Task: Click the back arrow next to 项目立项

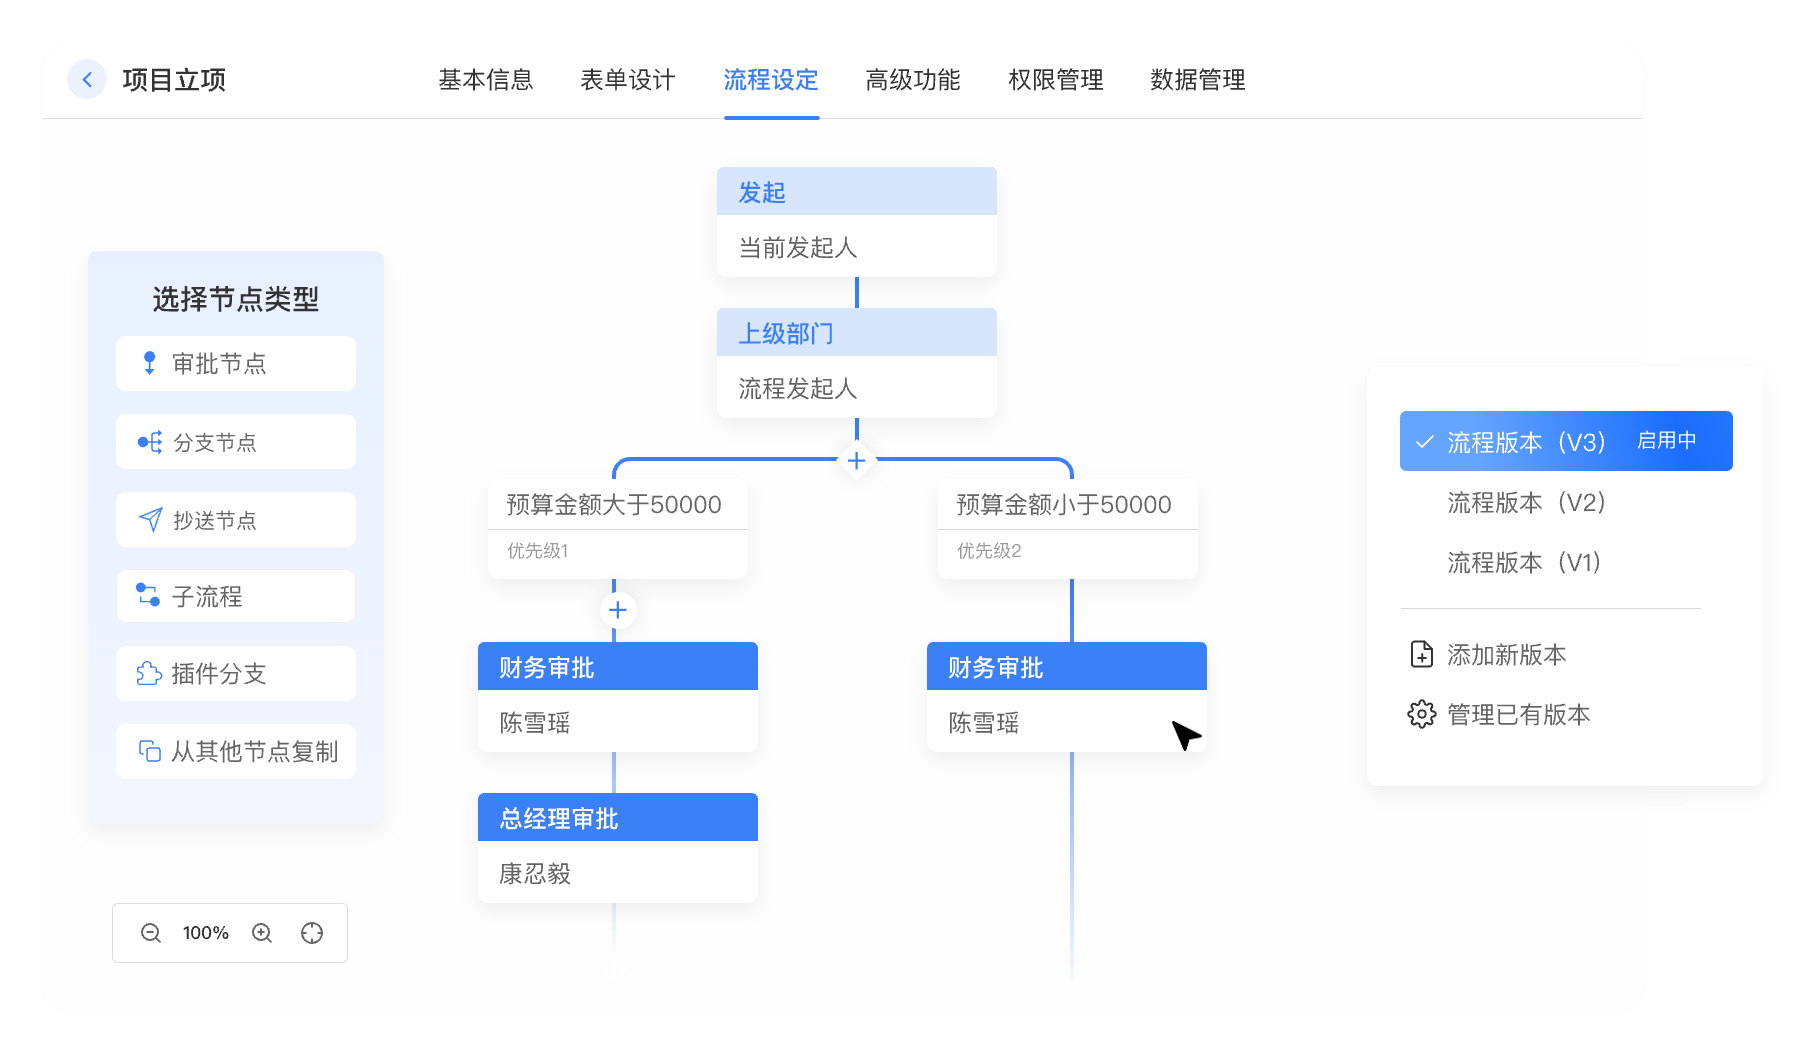Action: [87, 79]
